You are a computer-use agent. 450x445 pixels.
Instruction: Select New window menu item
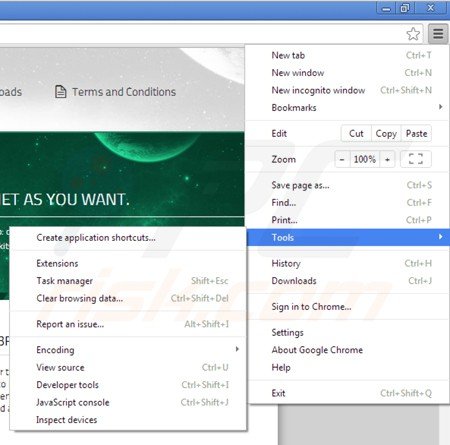pos(348,73)
